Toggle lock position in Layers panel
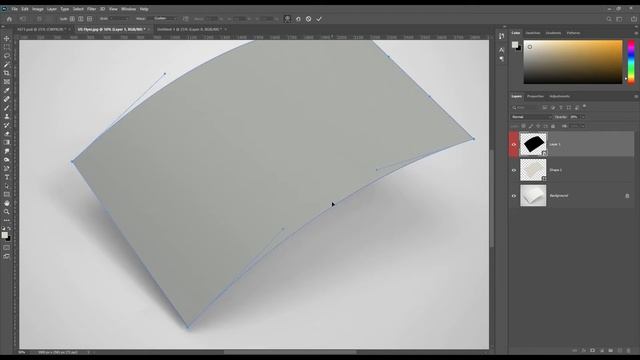 click(538, 126)
